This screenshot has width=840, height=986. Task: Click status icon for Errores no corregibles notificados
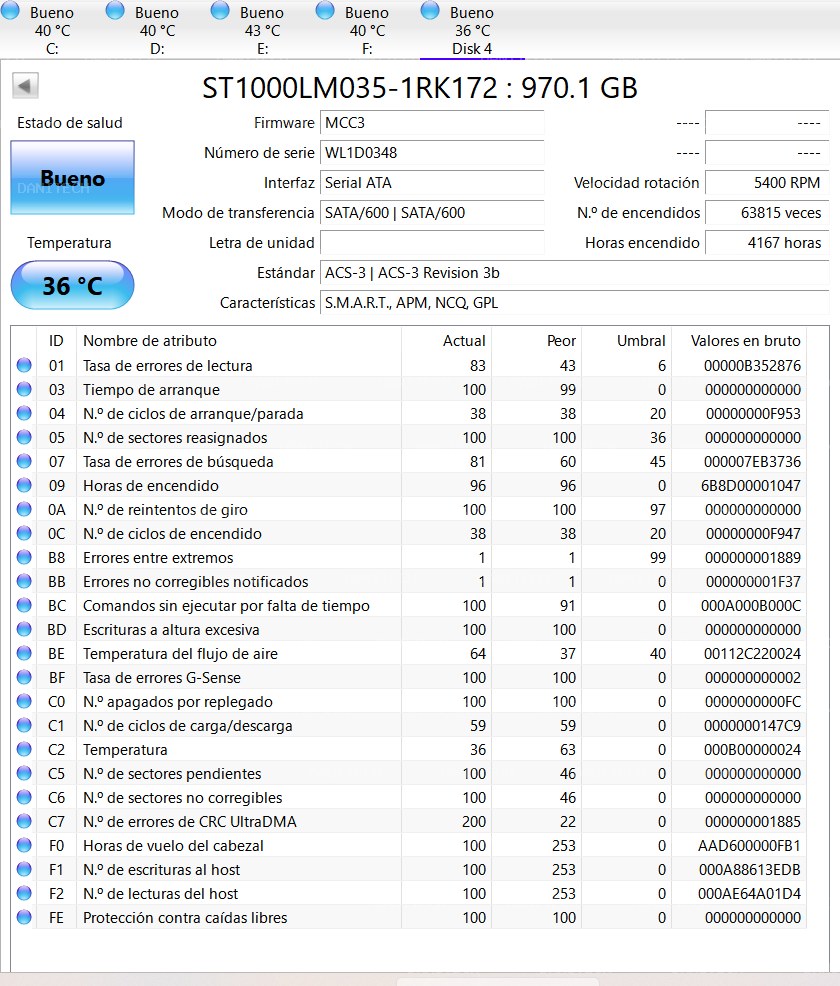[24, 581]
